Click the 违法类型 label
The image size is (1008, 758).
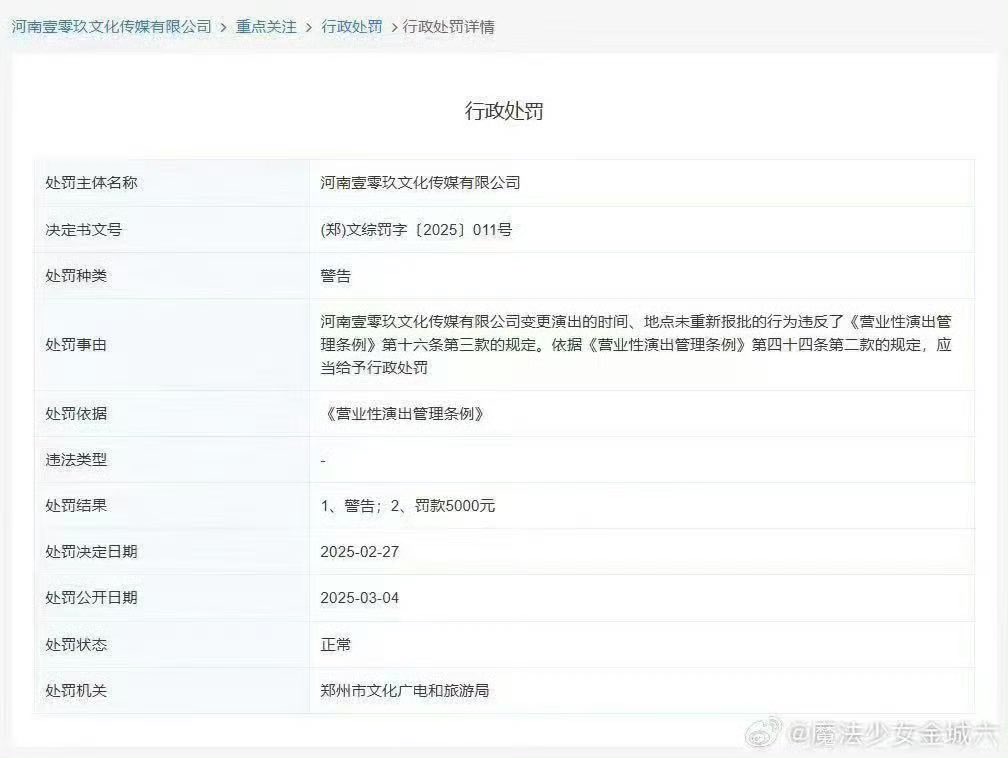[76, 460]
